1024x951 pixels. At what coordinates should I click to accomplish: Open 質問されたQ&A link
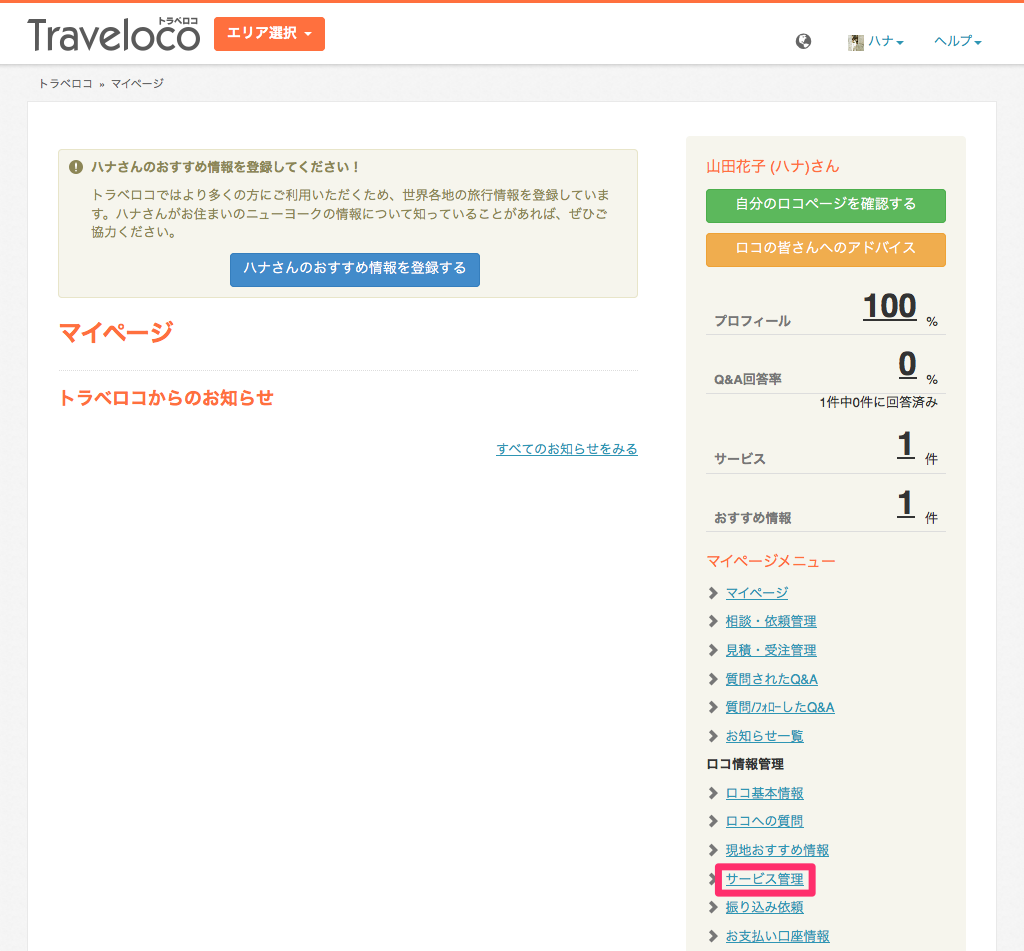point(771,679)
